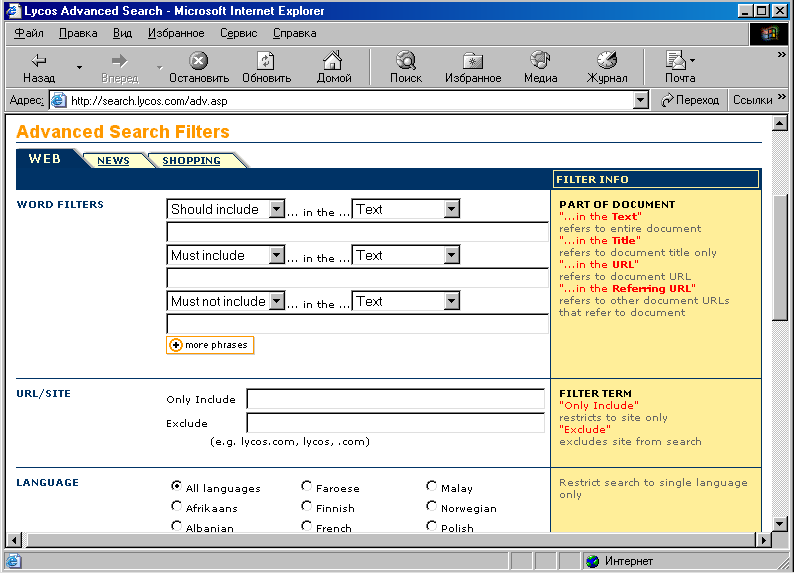This screenshot has height=574, width=794.
Task: Select the All languages radio button
Action: coord(176,486)
